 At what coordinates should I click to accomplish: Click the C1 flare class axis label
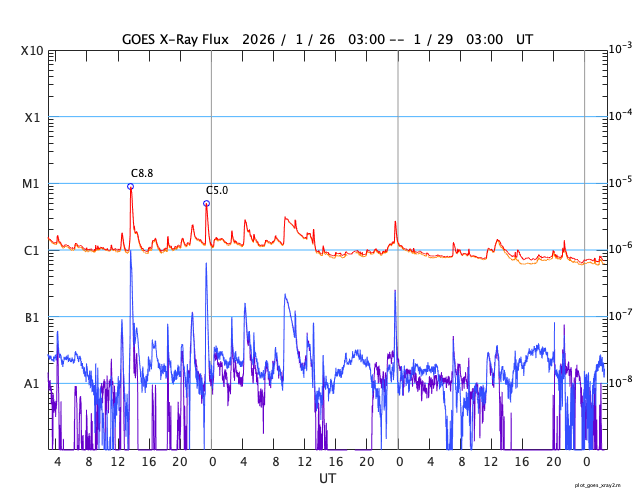coord(32,251)
